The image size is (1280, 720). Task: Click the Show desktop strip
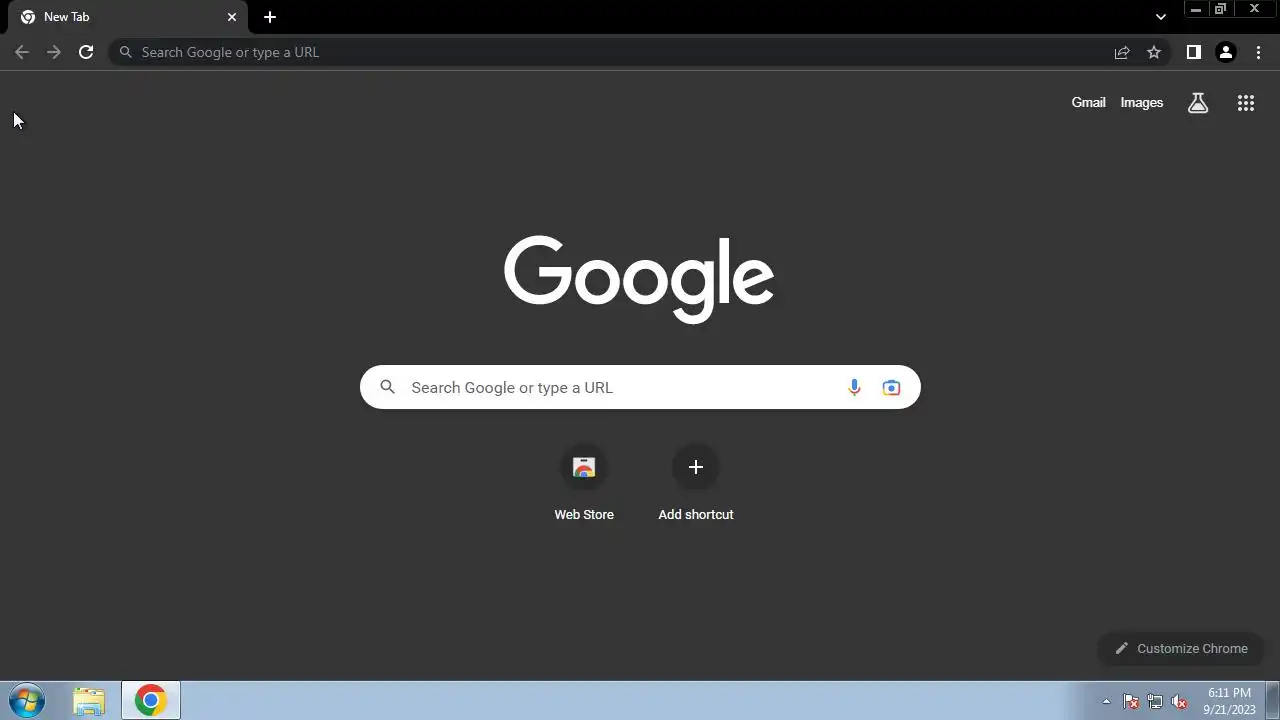pos(1273,701)
